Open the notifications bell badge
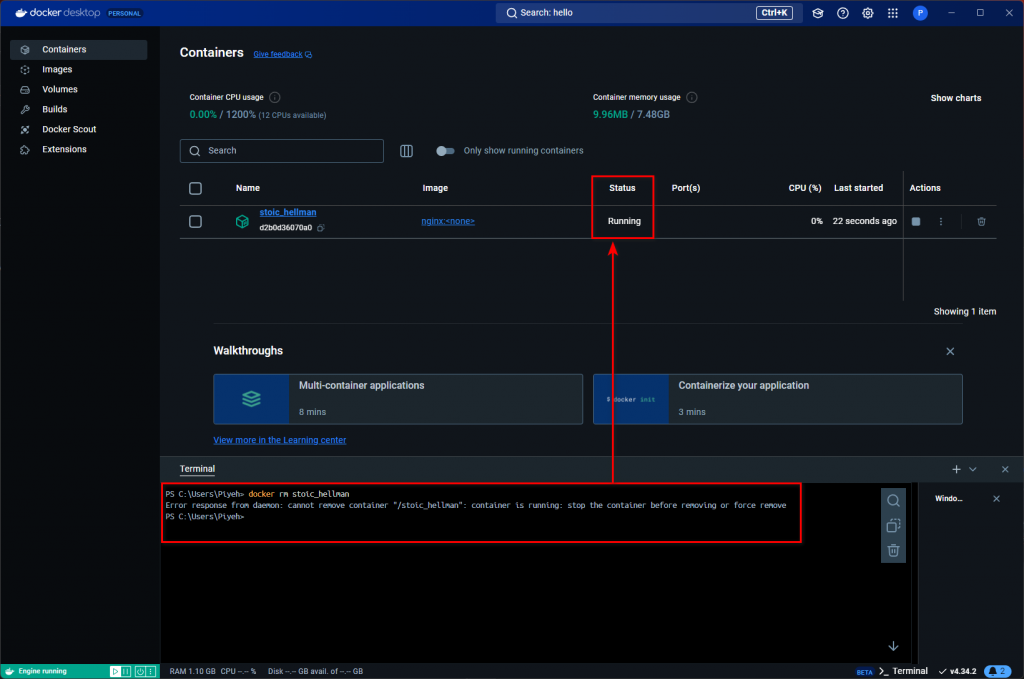Screen dimensions: 1024x679 997,671
